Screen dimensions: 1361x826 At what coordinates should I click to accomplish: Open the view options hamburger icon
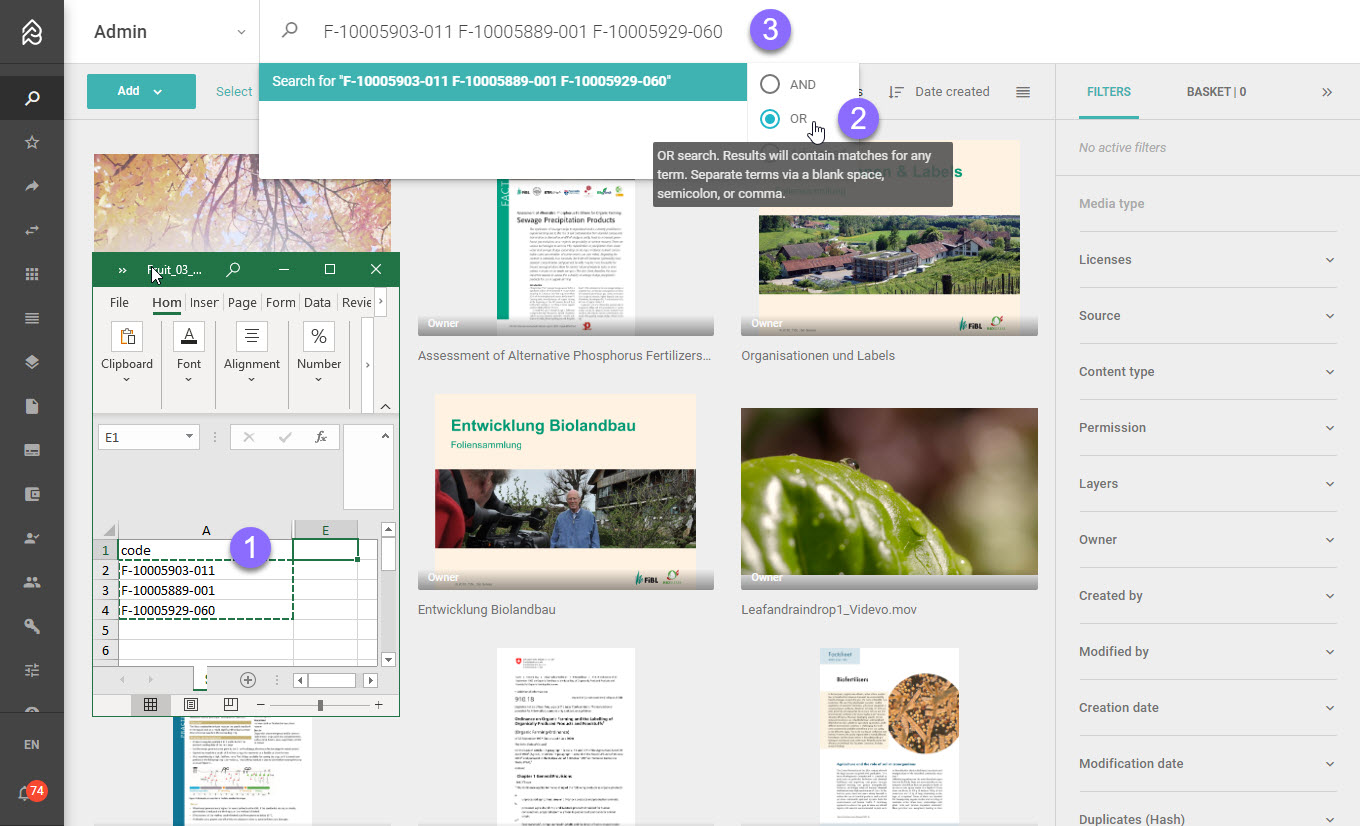click(1023, 91)
